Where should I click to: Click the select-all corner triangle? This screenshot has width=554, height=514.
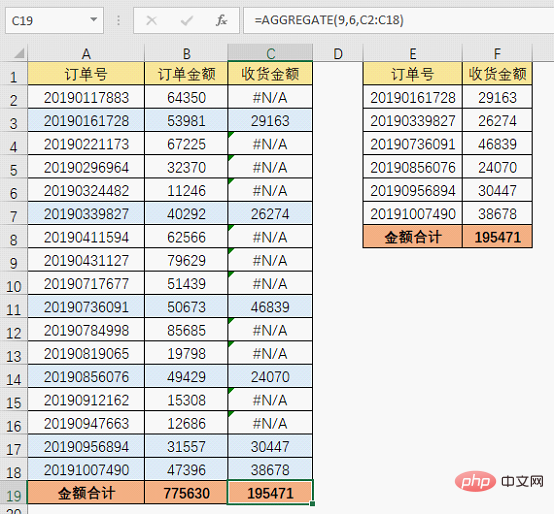pyautogui.click(x=19, y=53)
